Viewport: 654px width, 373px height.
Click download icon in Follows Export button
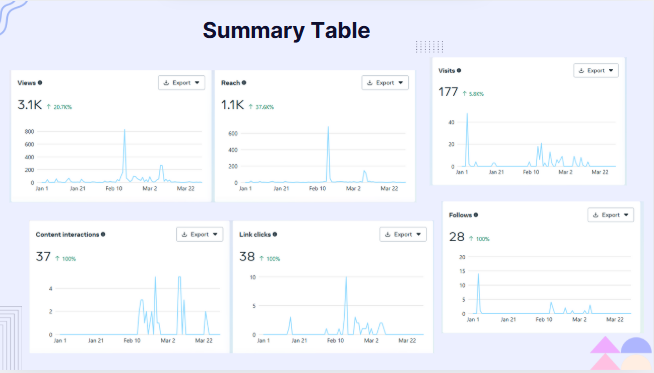pos(596,215)
